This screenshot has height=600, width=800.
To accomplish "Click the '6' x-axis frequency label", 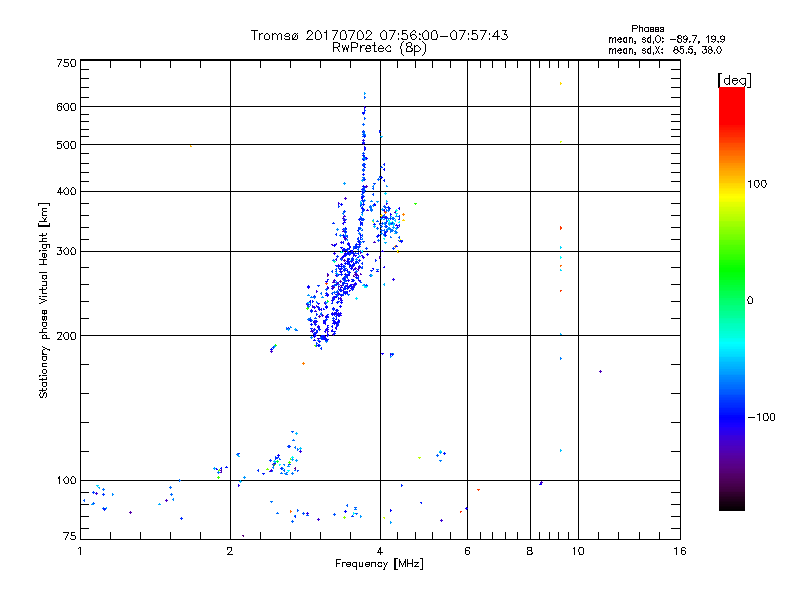I will tap(467, 551).
